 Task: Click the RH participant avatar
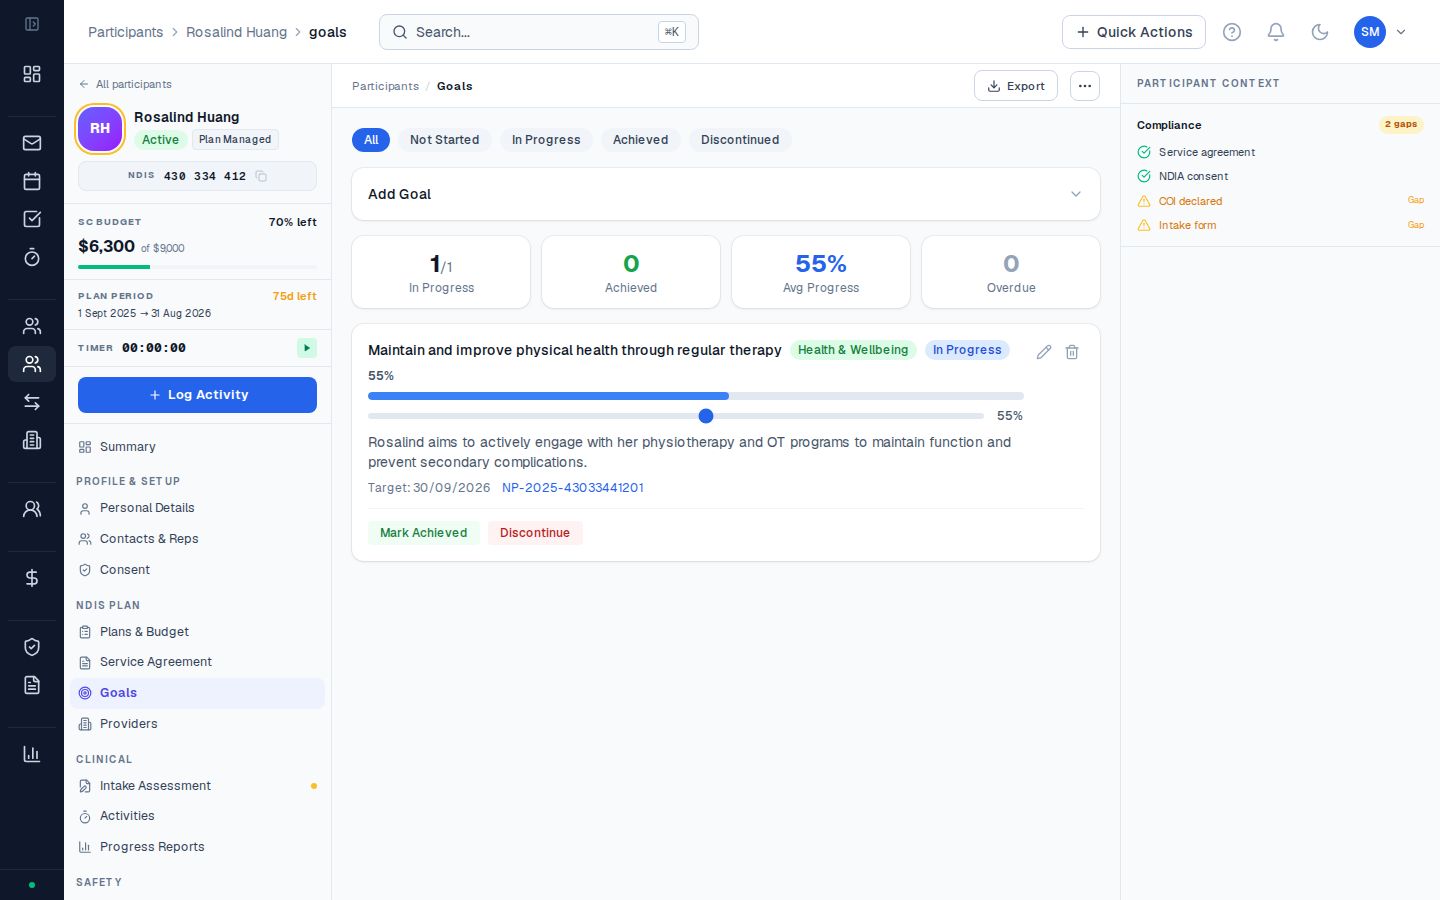[x=100, y=129]
